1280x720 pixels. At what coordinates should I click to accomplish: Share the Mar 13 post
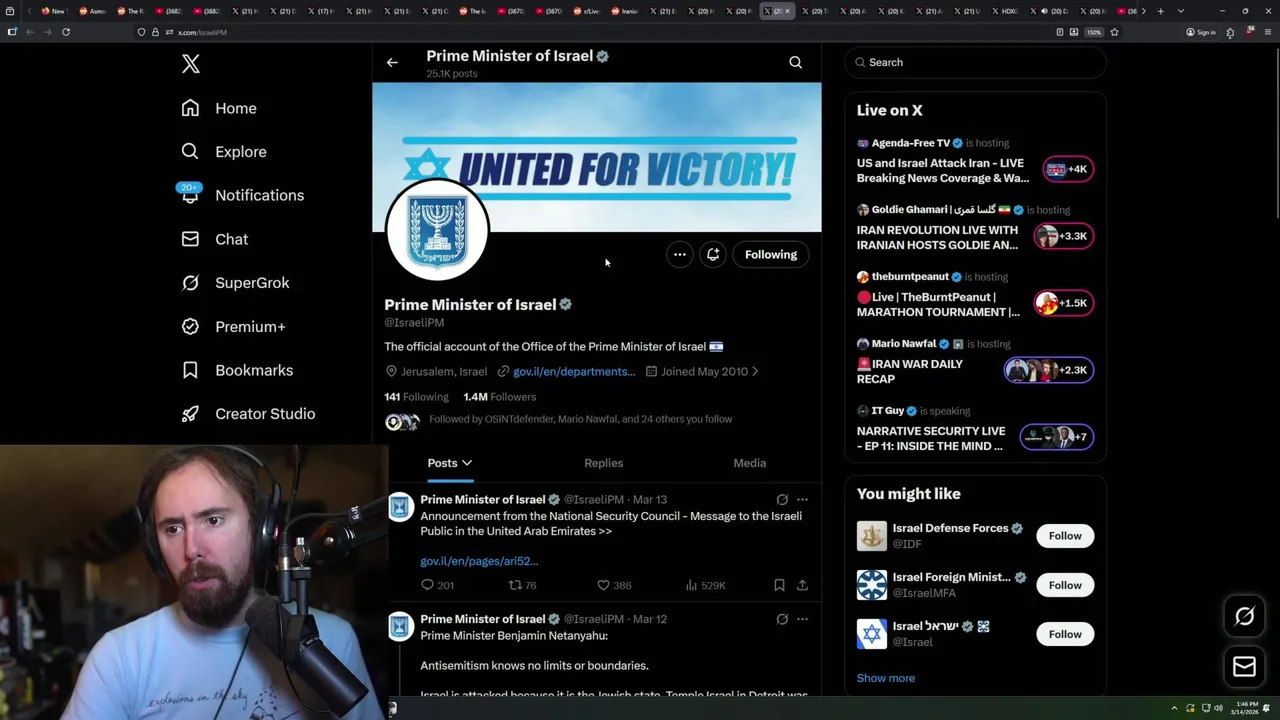coord(802,585)
